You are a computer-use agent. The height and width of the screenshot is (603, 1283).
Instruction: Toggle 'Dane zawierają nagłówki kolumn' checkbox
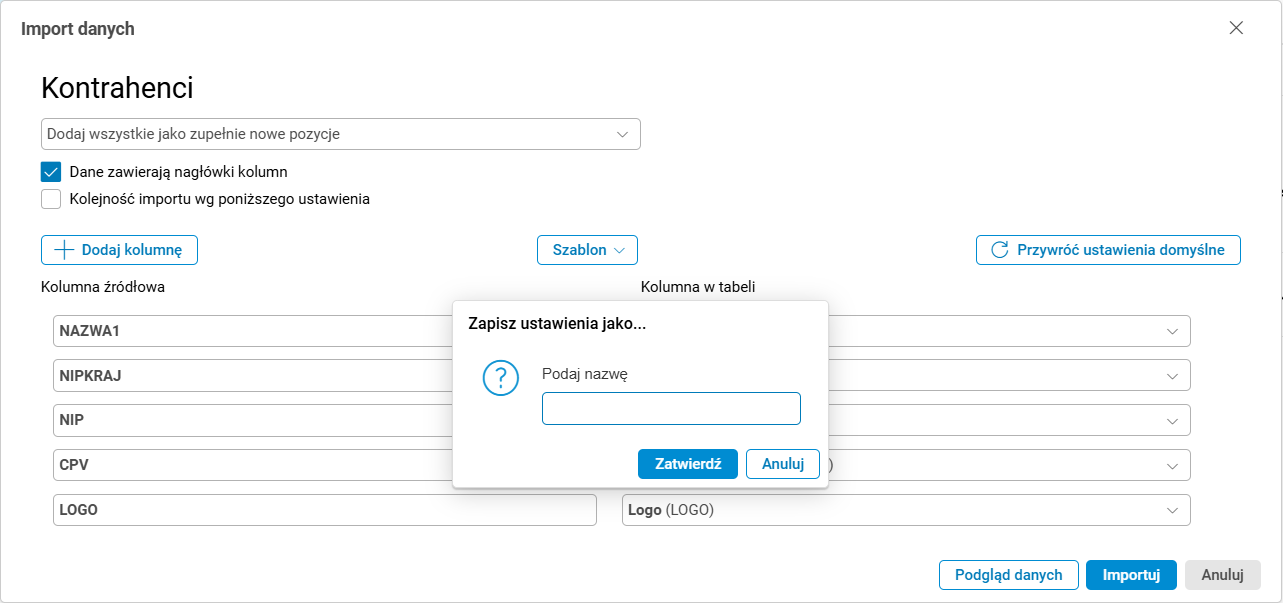(x=51, y=172)
